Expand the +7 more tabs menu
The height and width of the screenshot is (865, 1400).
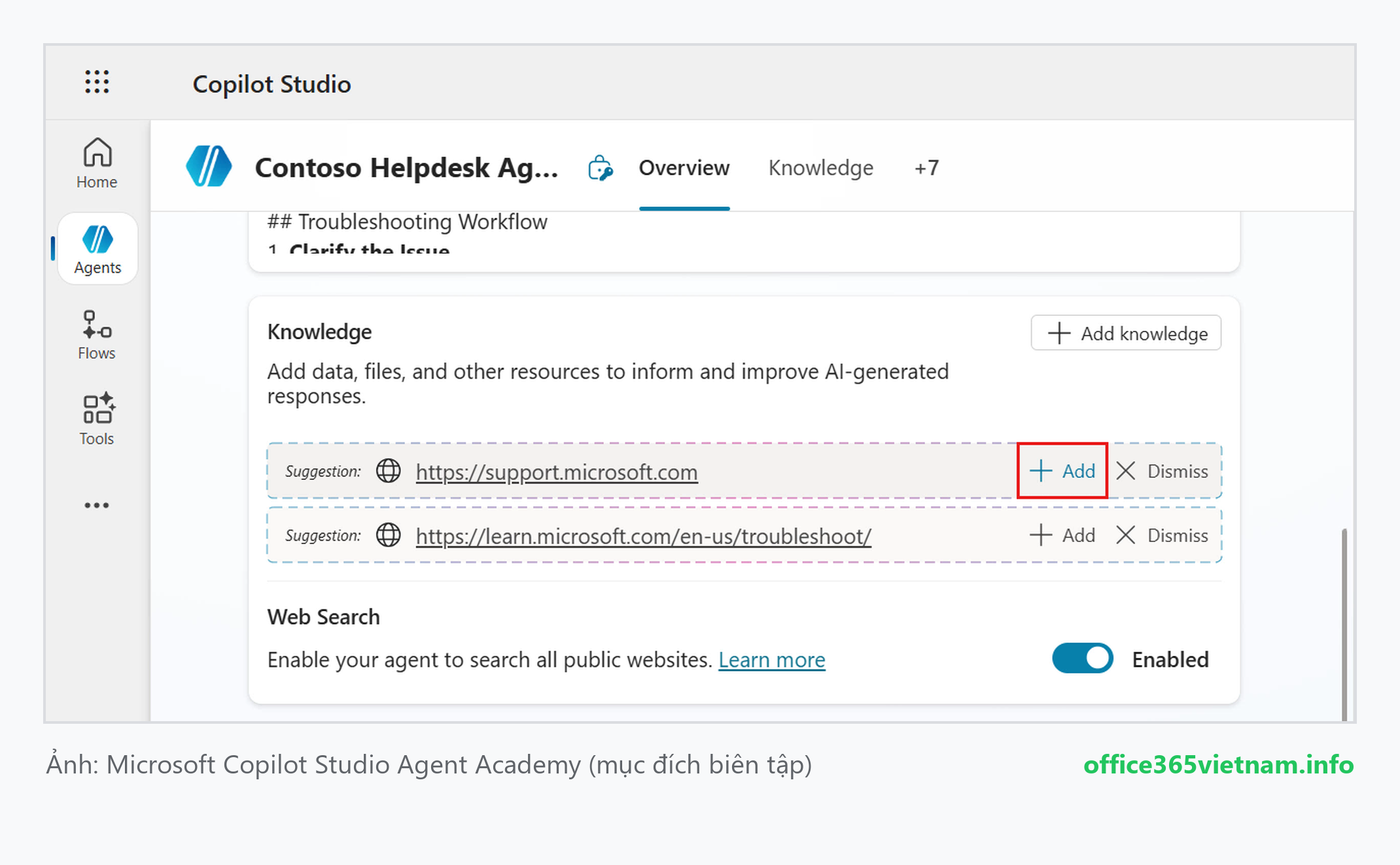coord(927,168)
